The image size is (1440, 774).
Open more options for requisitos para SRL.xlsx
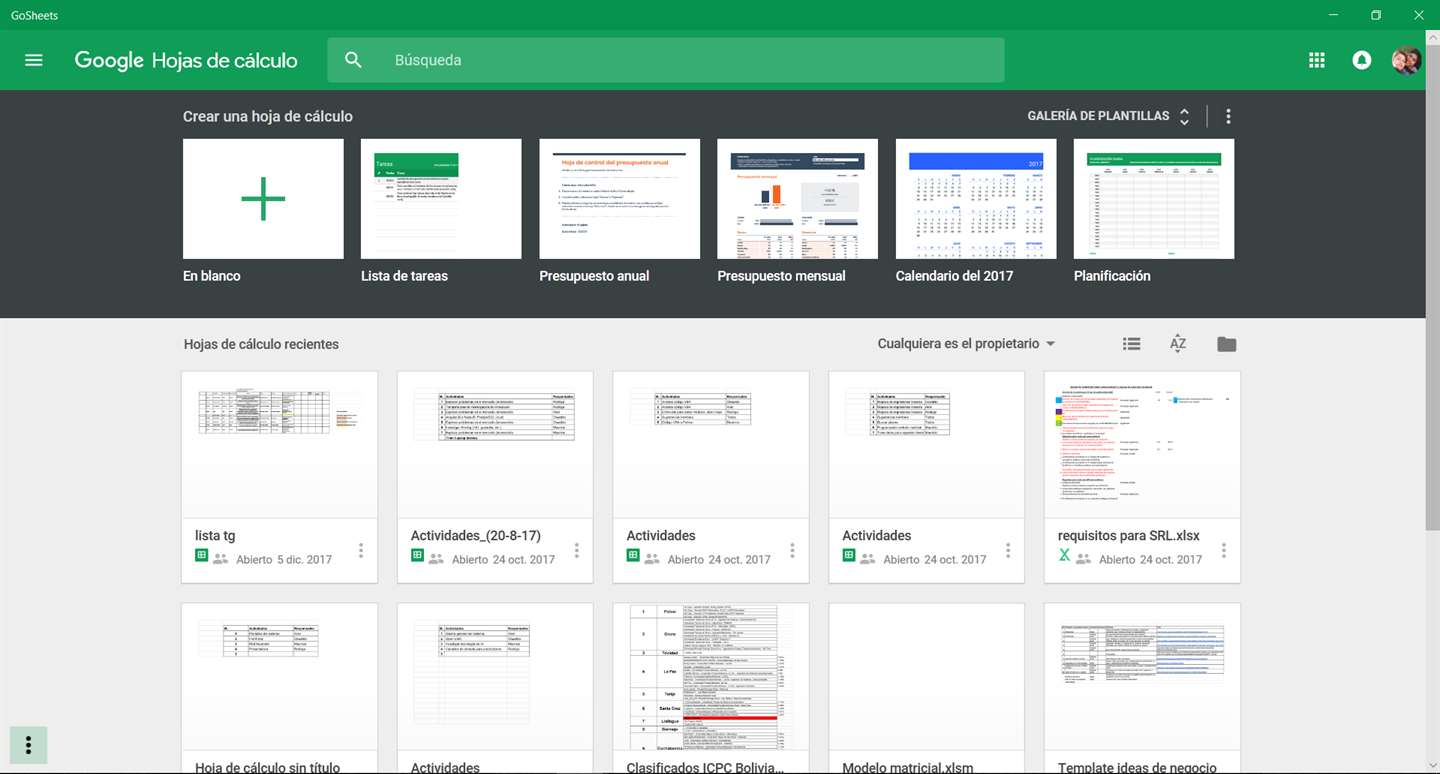point(1224,550)
